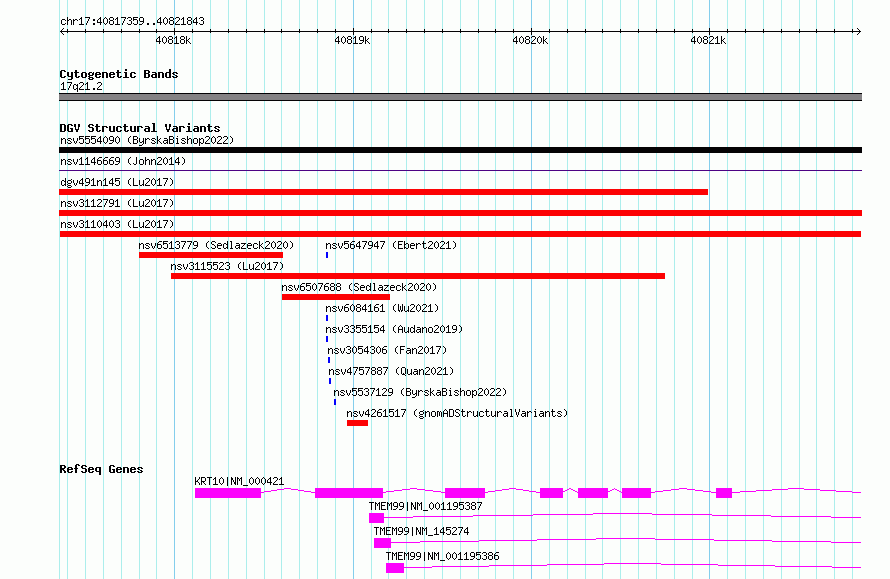Select the small red nsv4261517 bar

click(x=358, y=423)
